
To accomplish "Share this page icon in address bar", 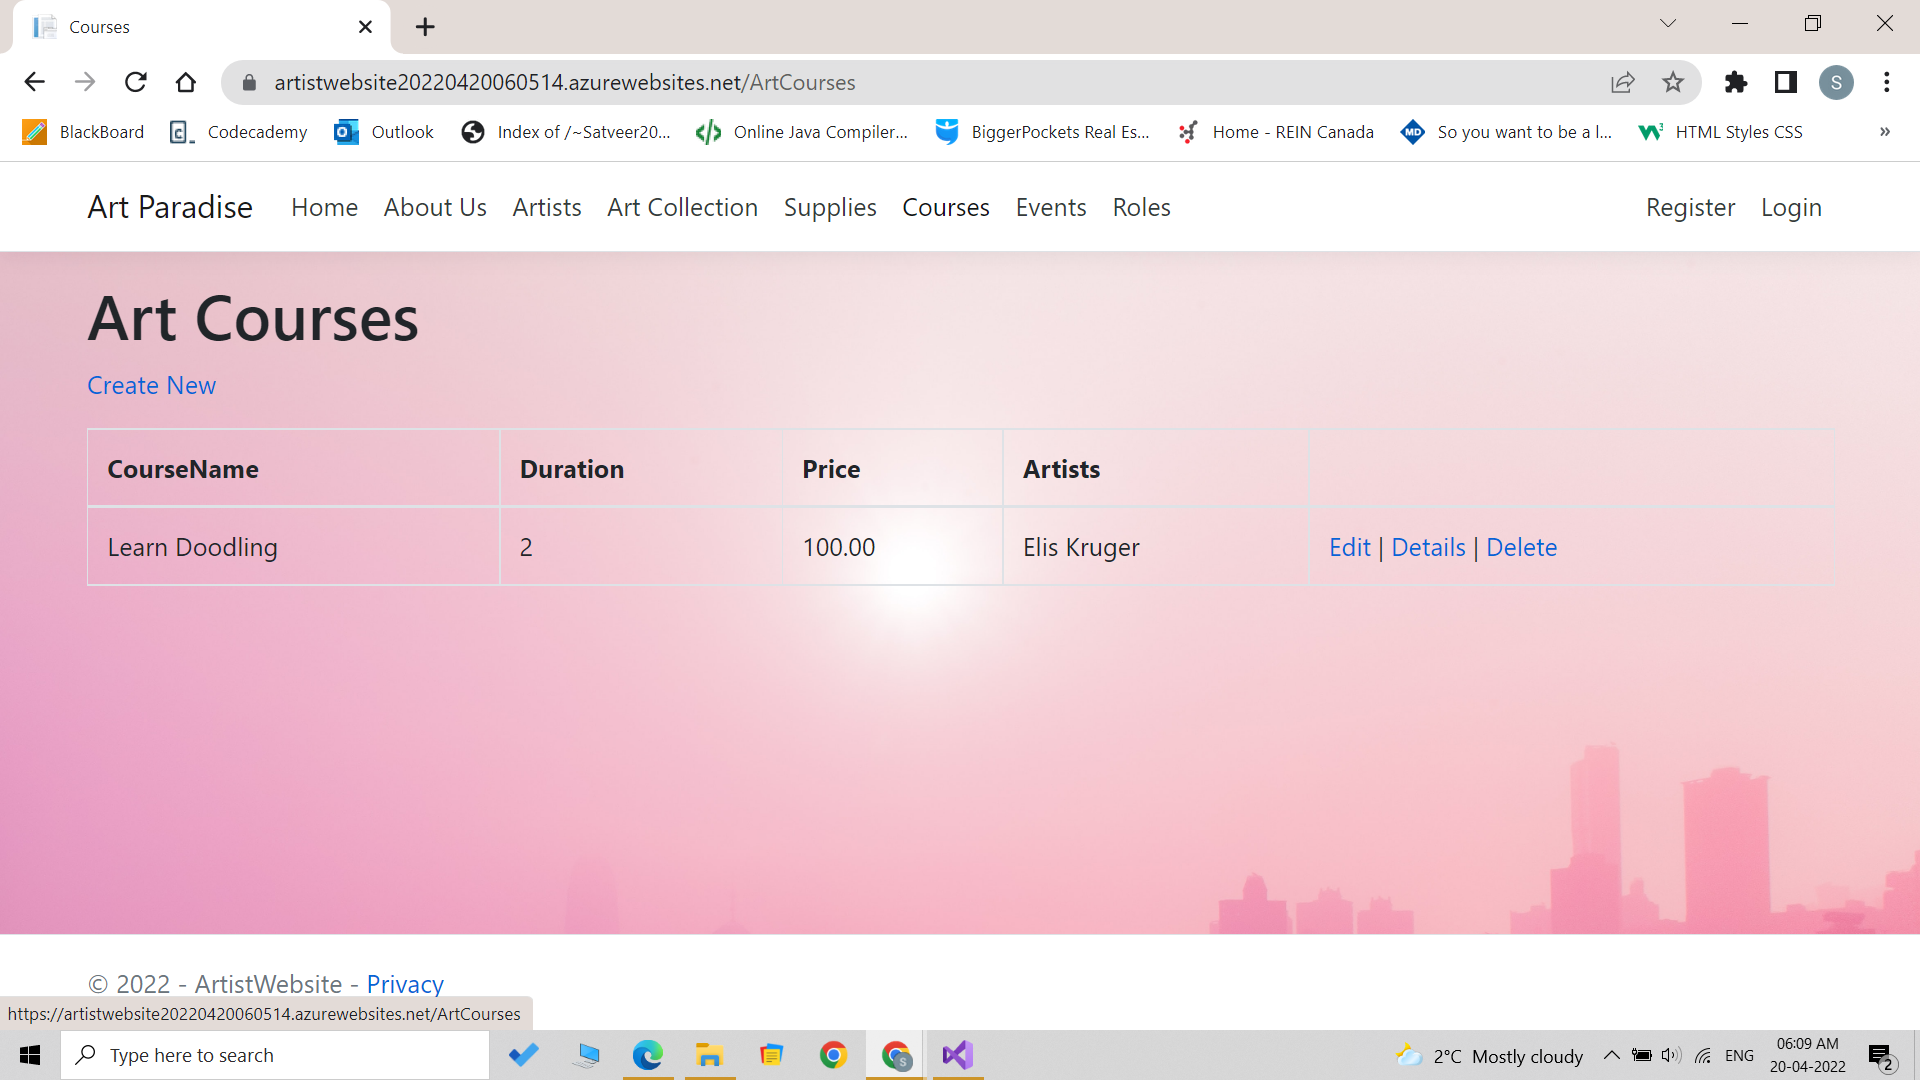I will click(x=1623, y=82).
